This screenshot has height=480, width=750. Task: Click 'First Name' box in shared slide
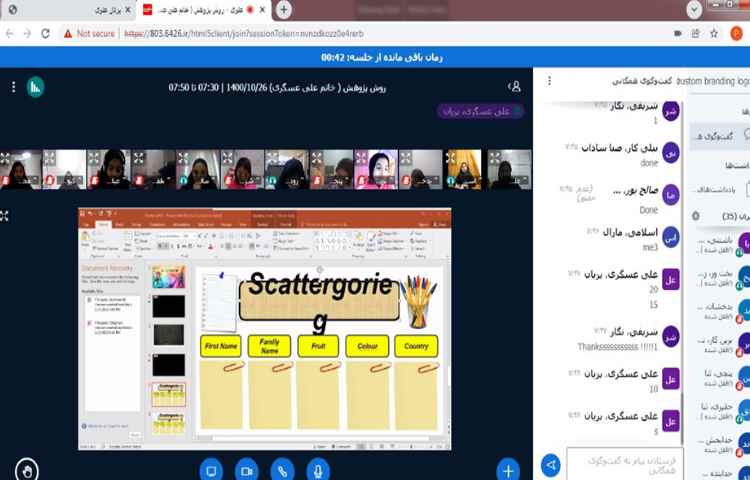click(x=221, y=346)
